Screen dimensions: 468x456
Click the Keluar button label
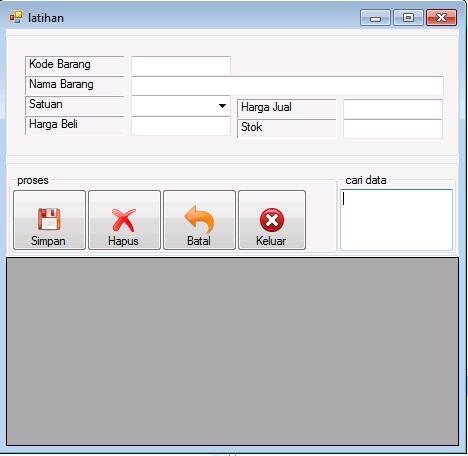click(x=271, y=241)
